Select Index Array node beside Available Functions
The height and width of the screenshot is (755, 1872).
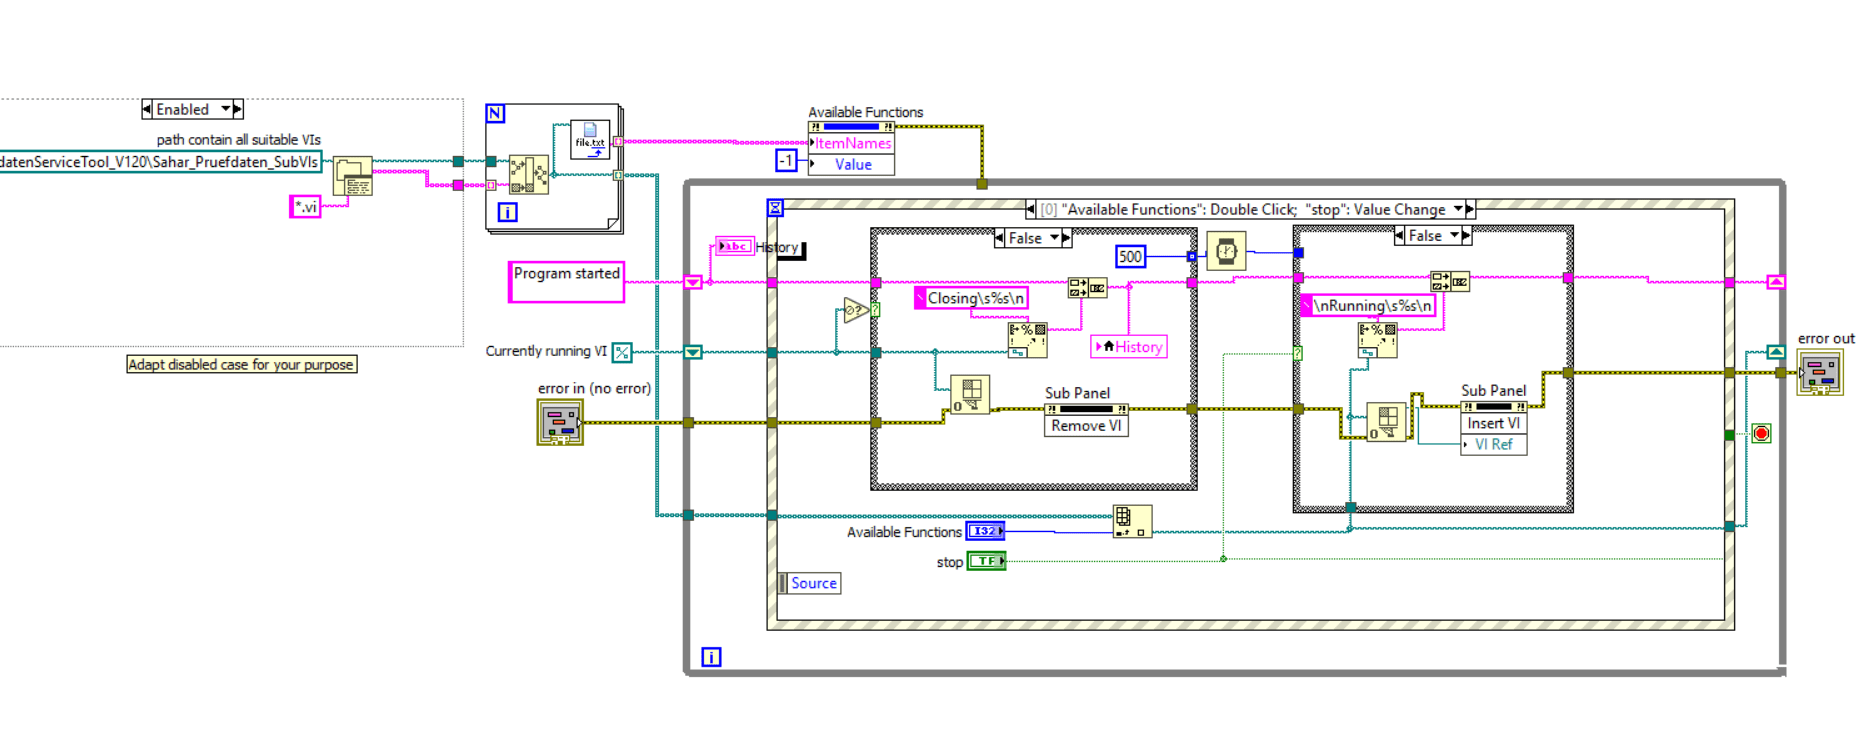pos(1133,521)
